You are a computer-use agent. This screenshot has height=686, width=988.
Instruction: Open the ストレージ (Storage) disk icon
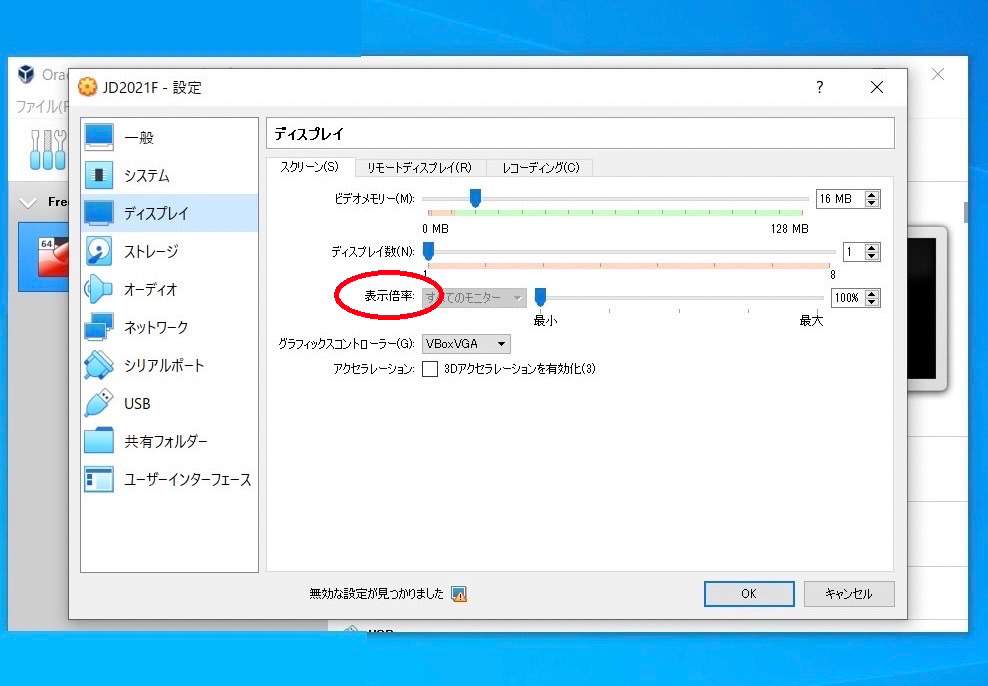[x=100, y=251]
